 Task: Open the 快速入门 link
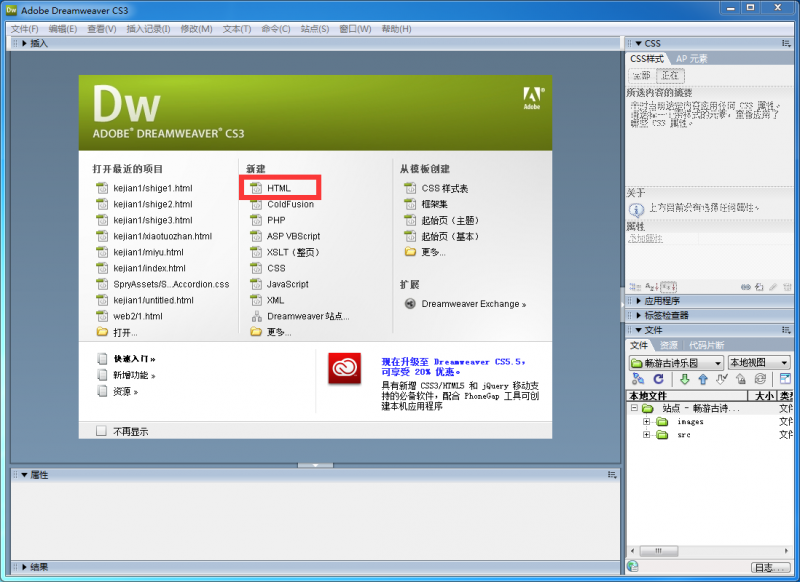134,359
